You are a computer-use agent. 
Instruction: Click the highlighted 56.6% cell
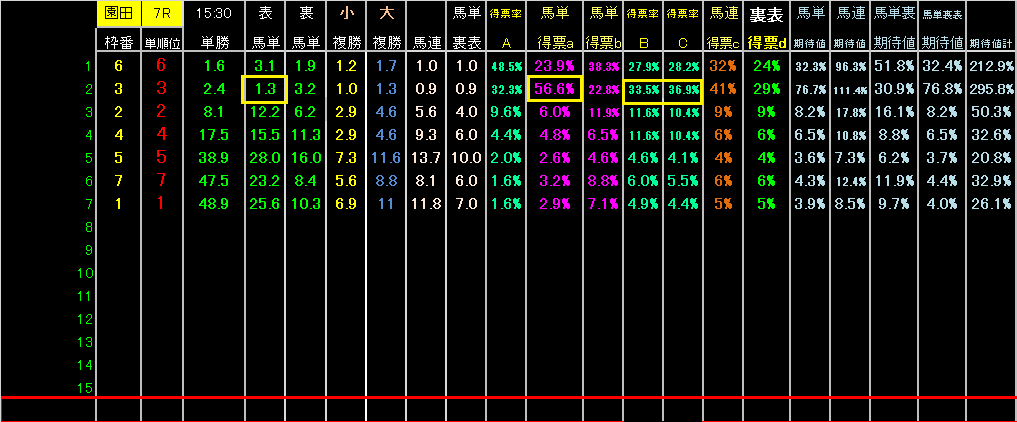pyautogui.click(x=555, y=89)
